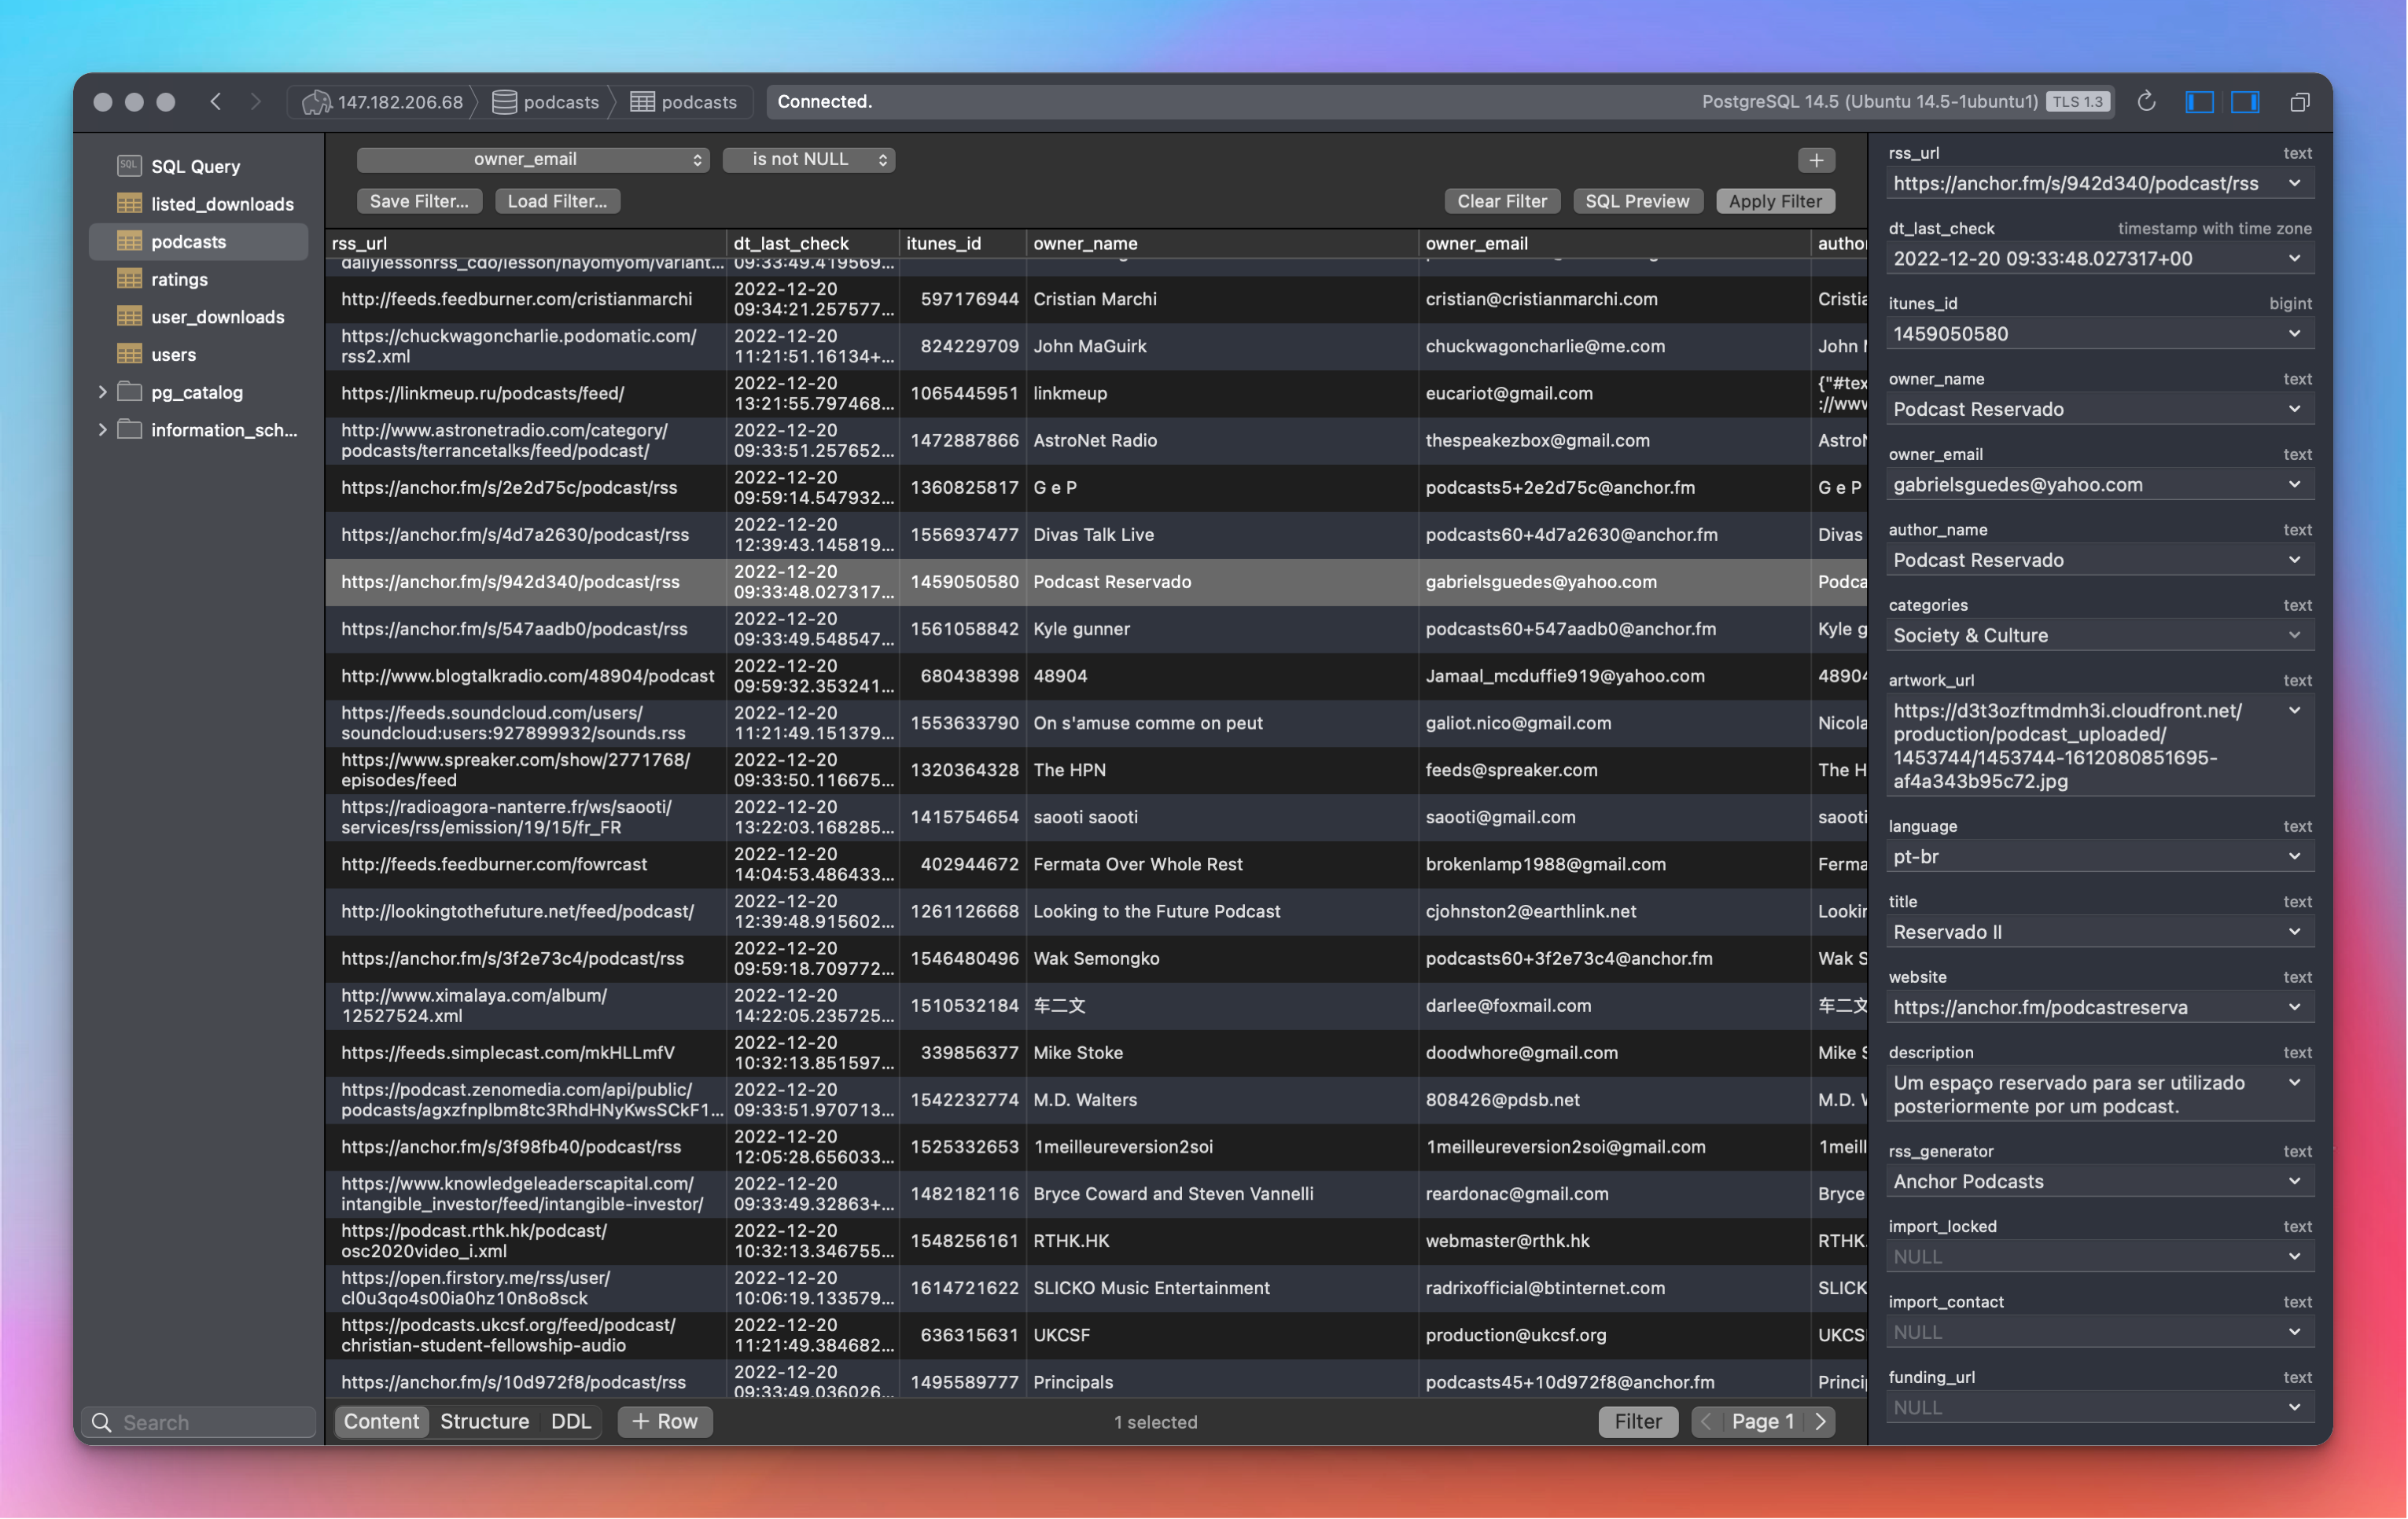Open the owner_name field value dropdown
Image resolution: width=2408 pixels, height=1519 pixels.
coord(2294,409)
